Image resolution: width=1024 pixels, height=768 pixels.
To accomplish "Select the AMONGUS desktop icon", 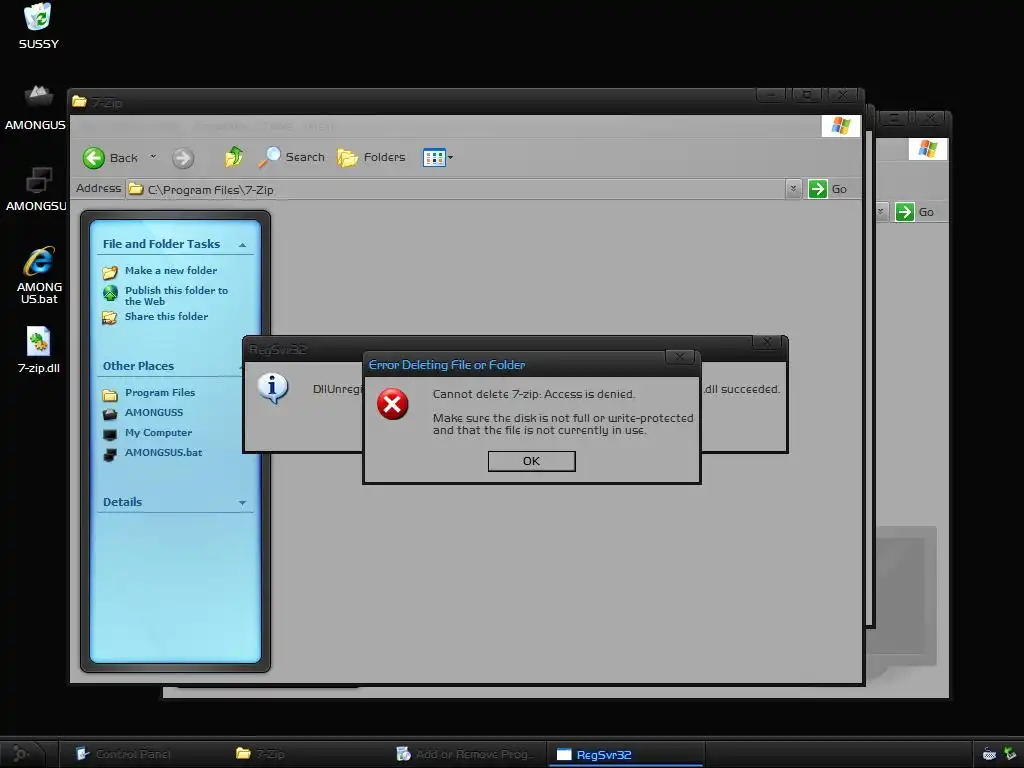I will coord(37,108).
